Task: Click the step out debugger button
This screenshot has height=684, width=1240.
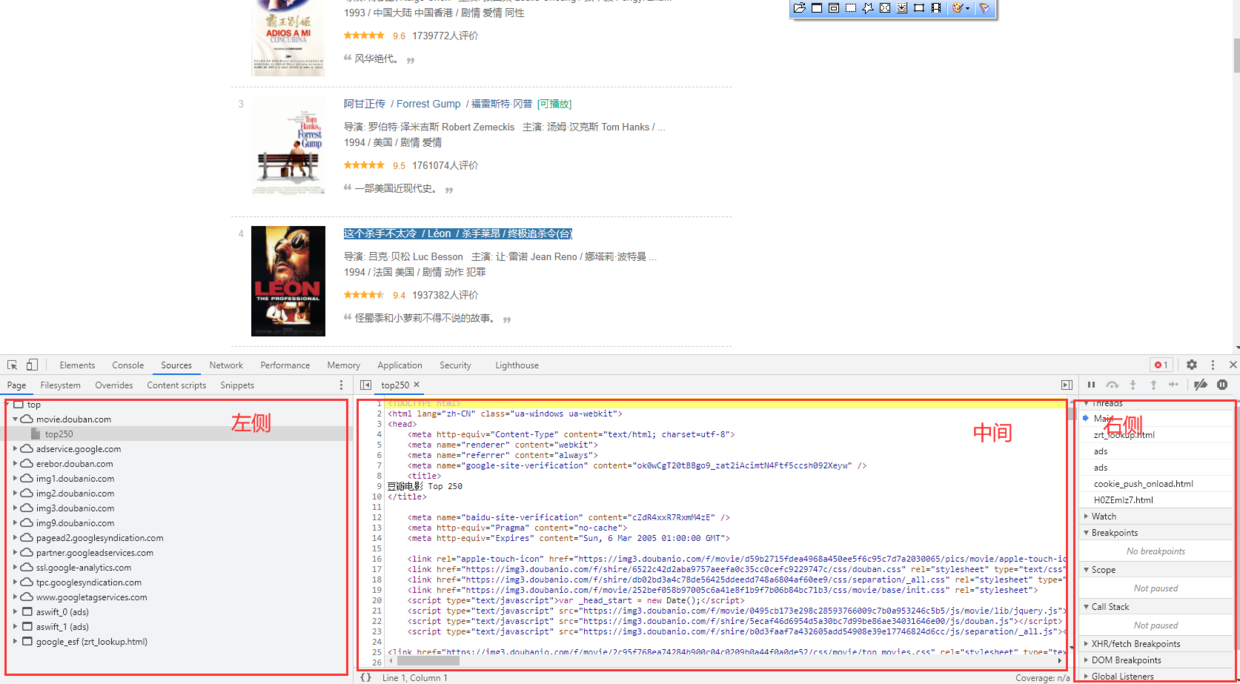Action: 1153,385
